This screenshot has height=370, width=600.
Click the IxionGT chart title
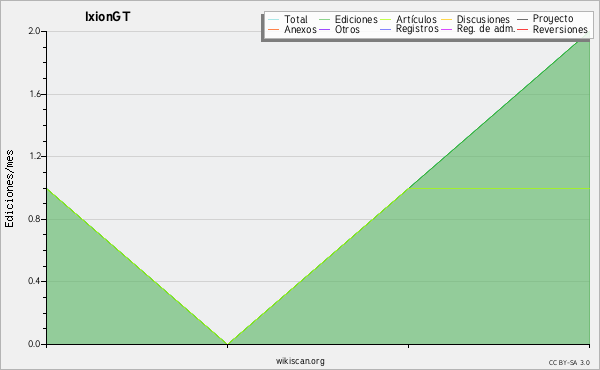pyautogui.click(x=108, y=16)
